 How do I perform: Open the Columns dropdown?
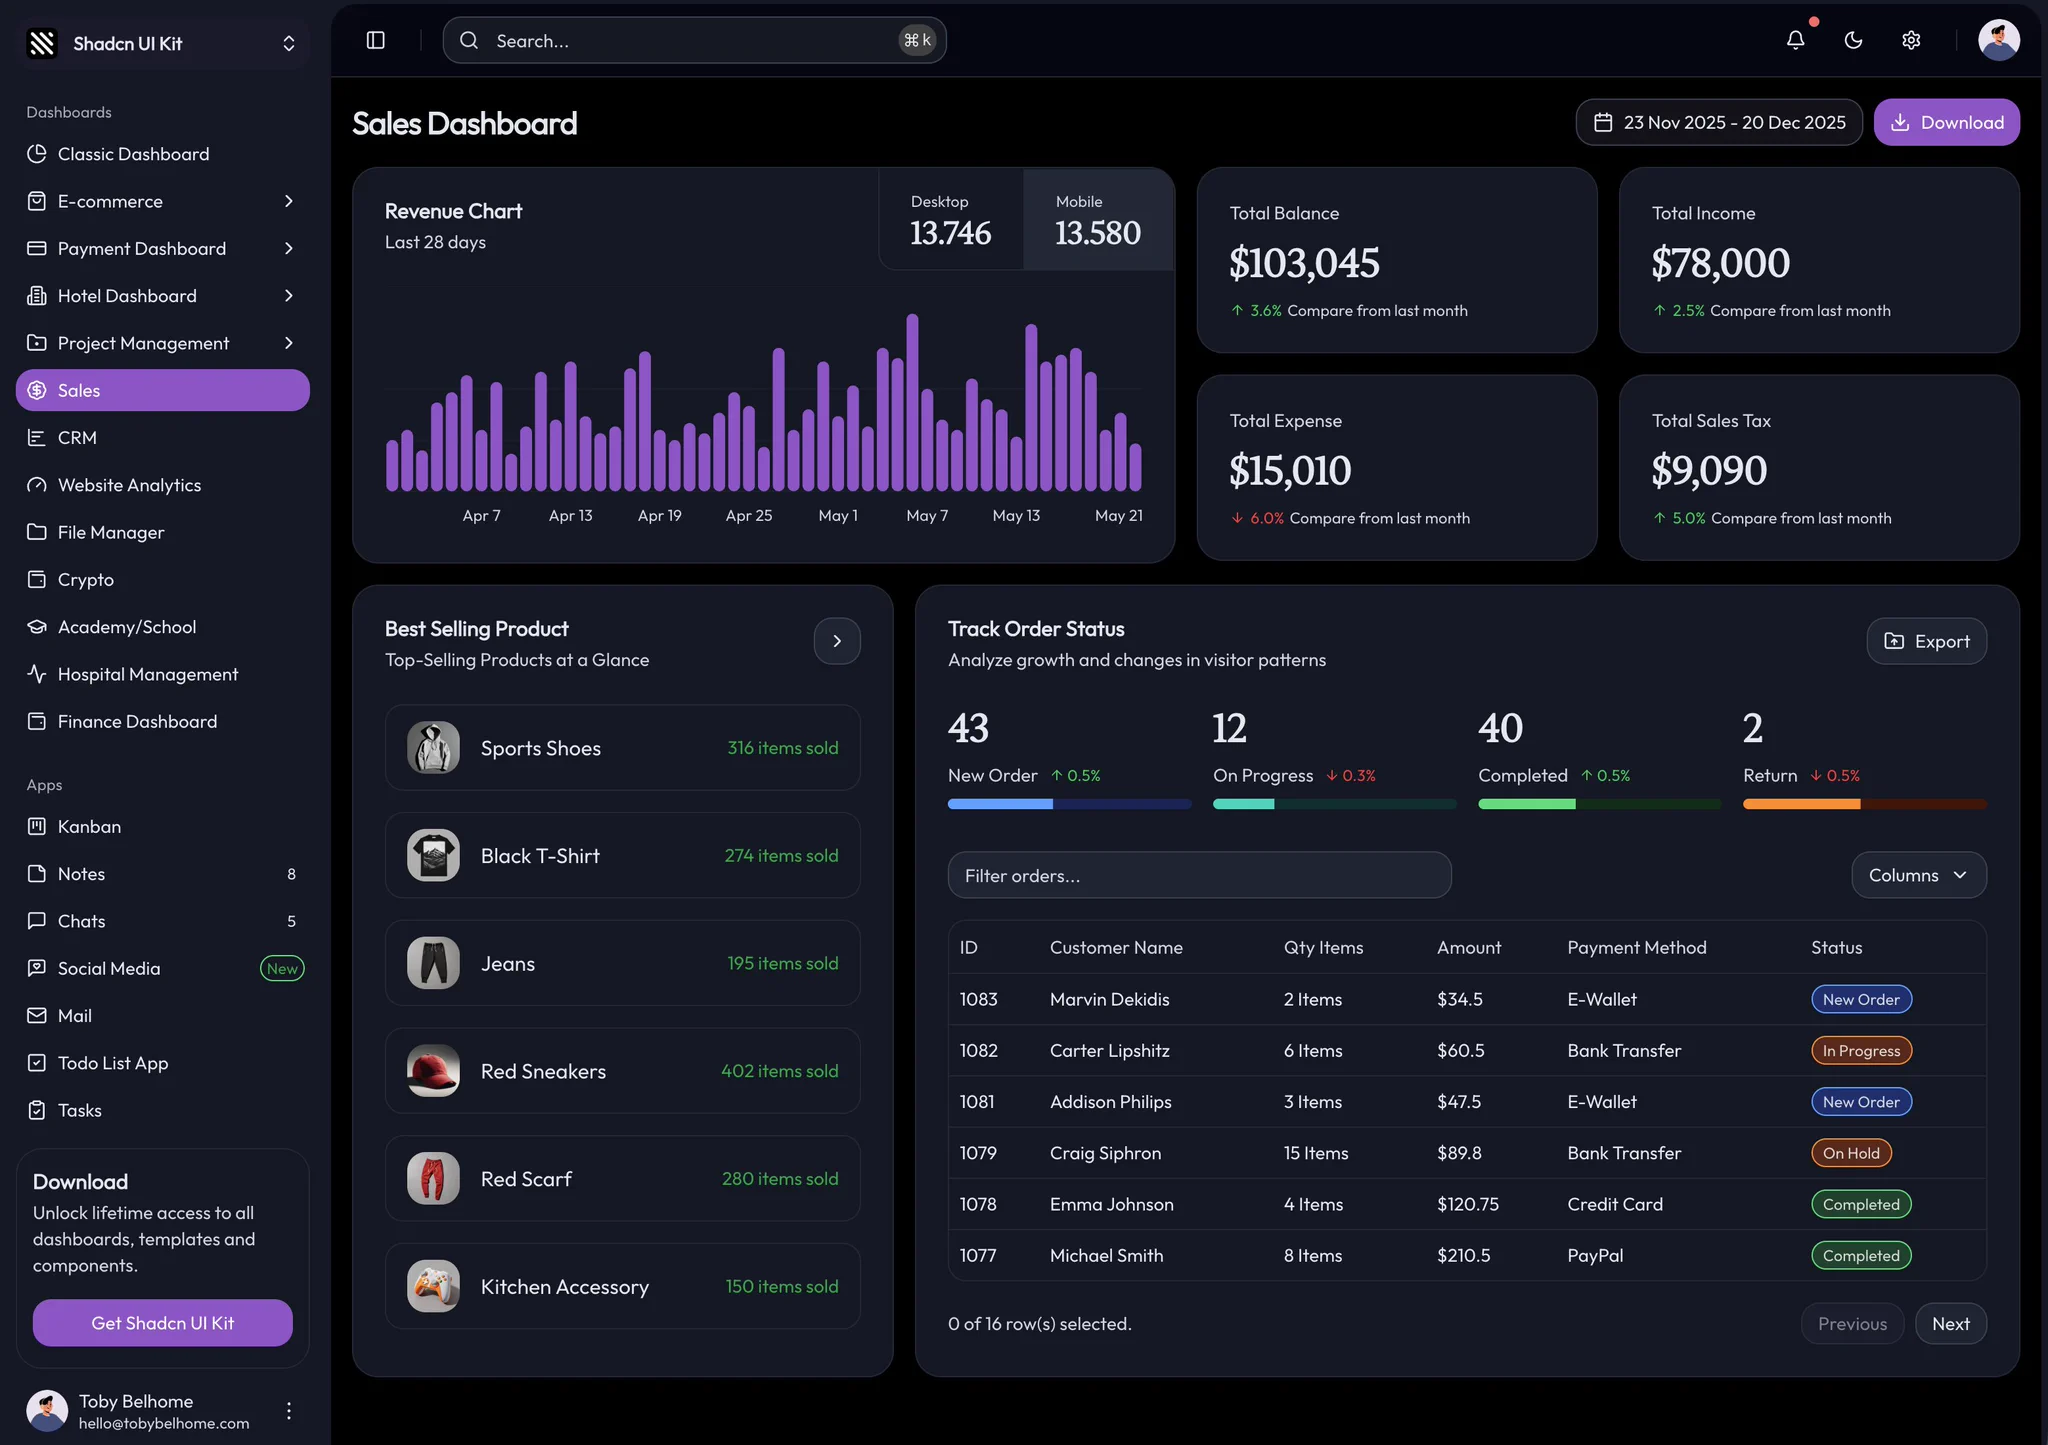coord(1918,875)
